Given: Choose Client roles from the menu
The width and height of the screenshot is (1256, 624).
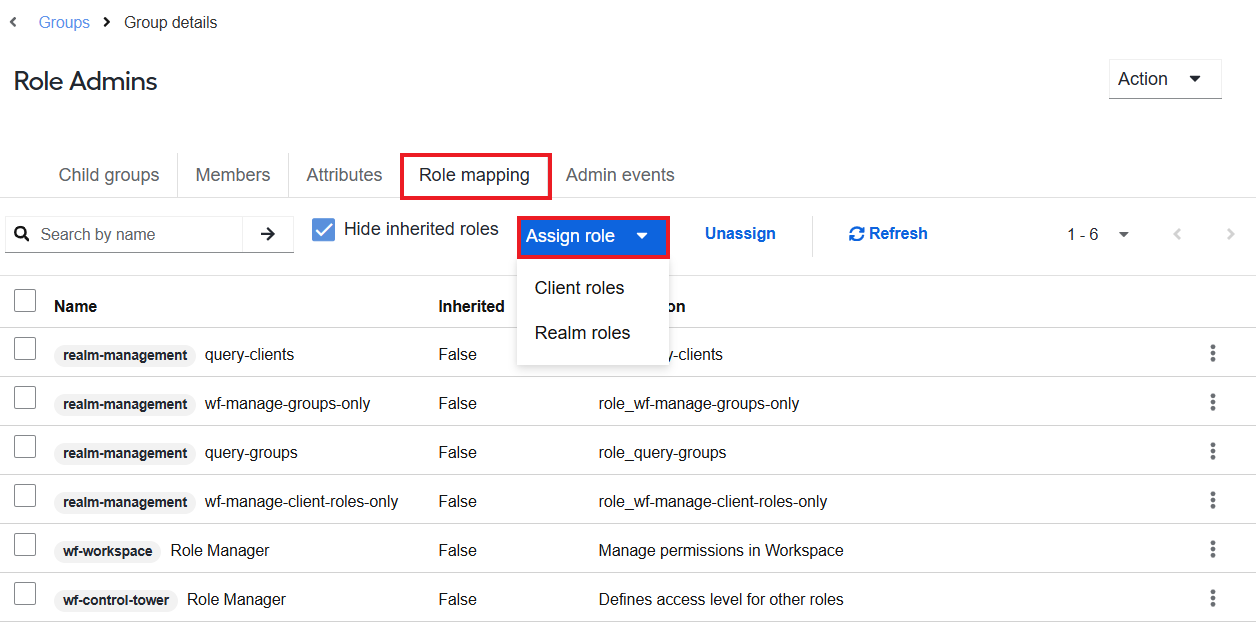Looking at the screenshot, I should pos(579,288).
